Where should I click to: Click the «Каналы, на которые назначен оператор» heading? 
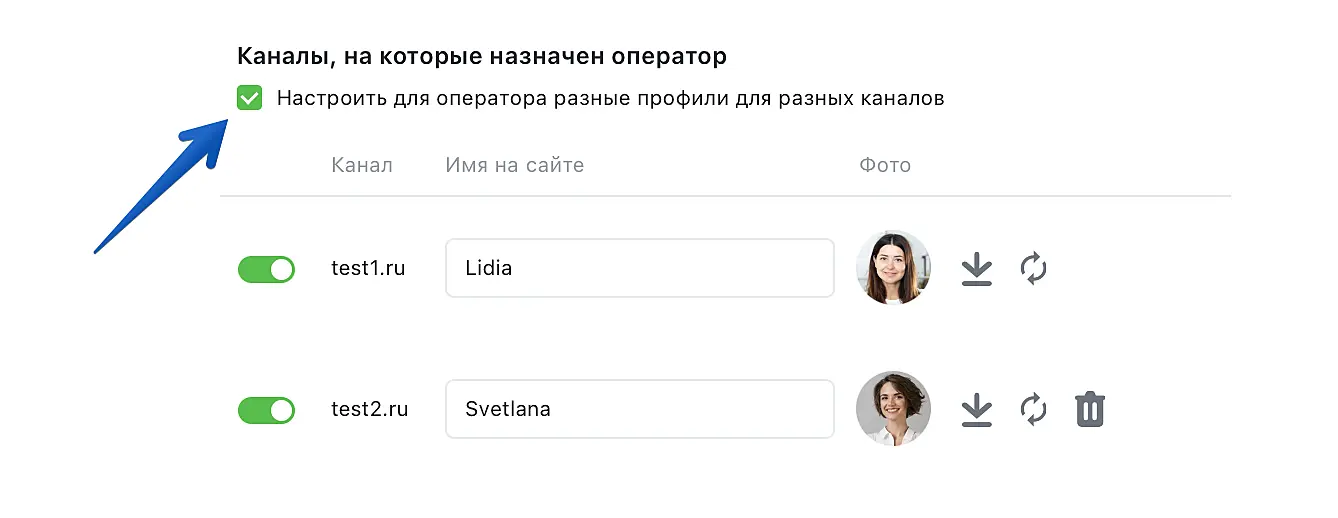click(x=481, y=56)
